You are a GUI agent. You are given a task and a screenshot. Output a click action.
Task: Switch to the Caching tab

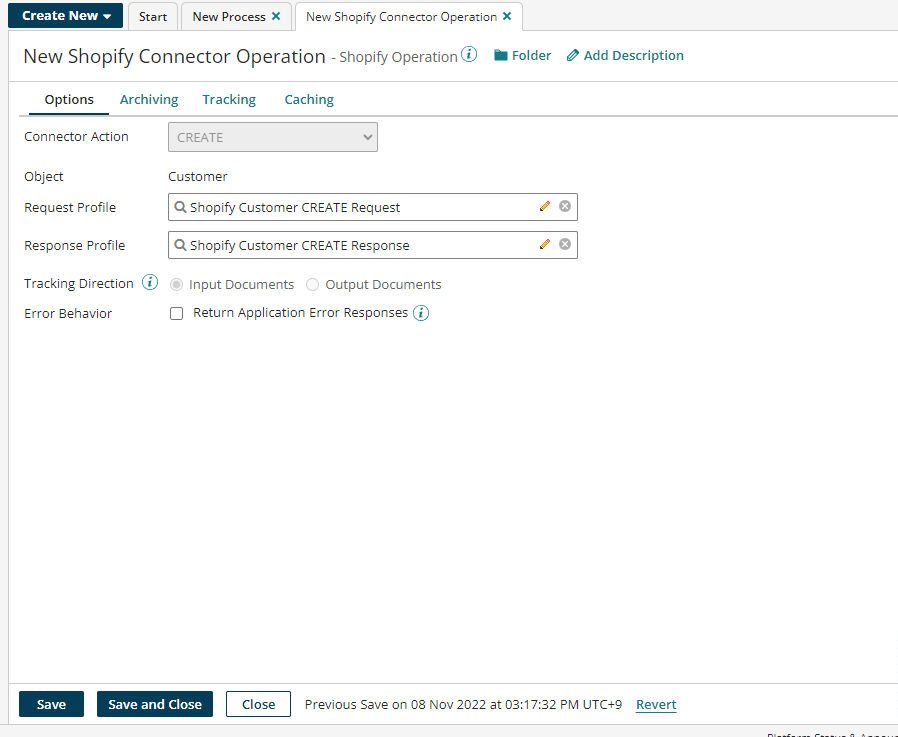(309, 99)
